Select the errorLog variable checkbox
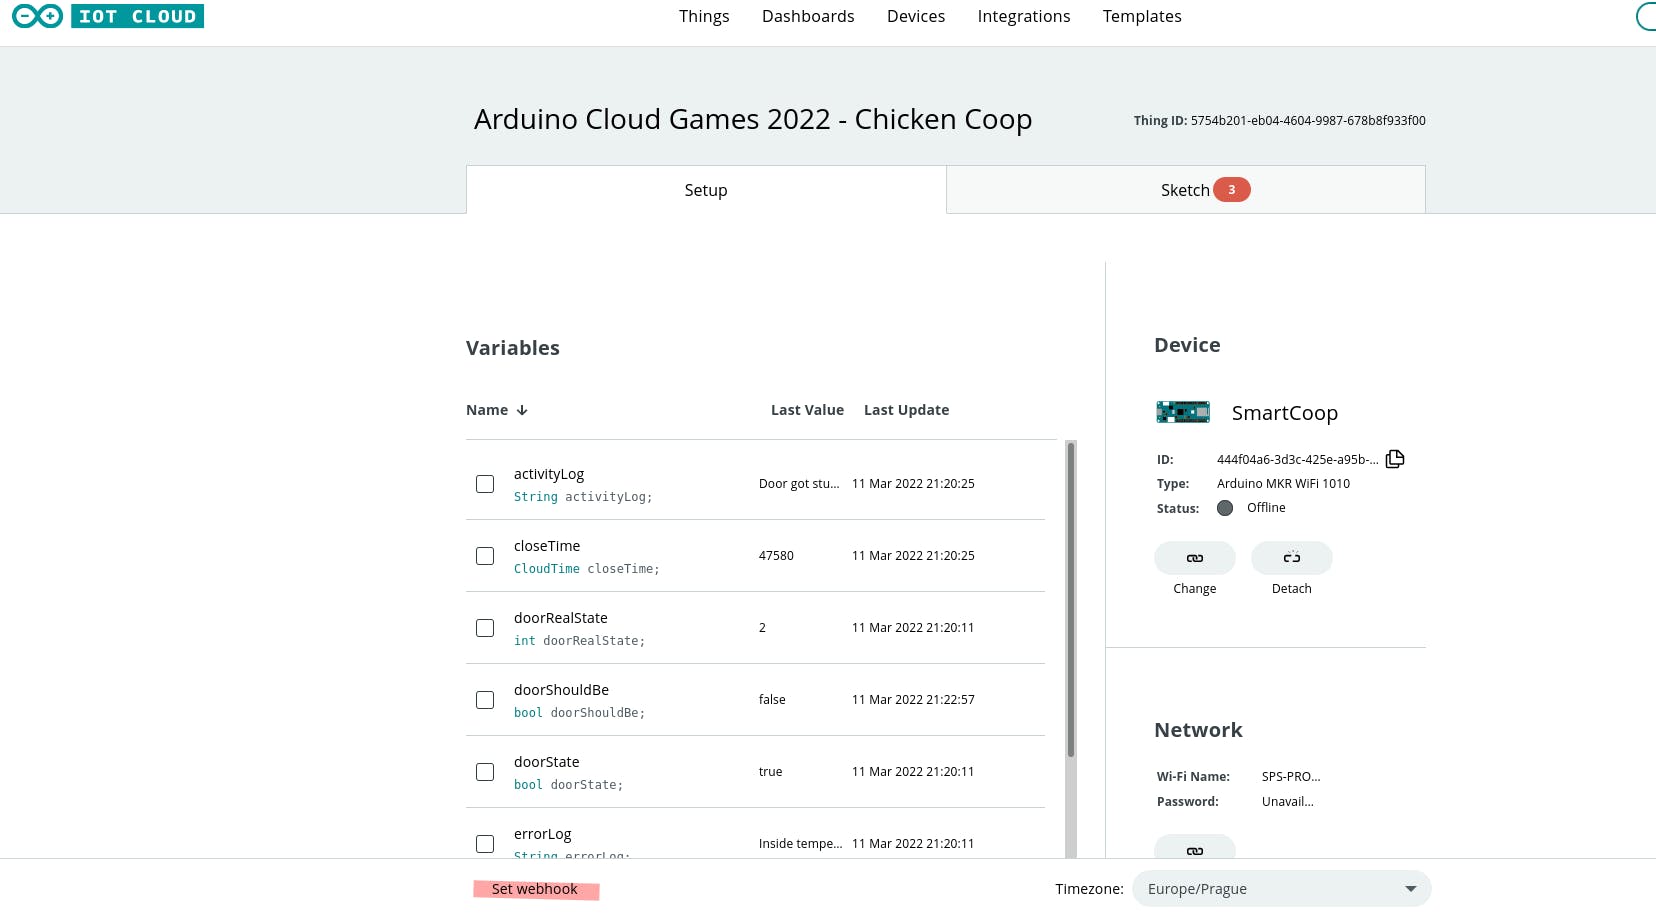Image resolution: width=1656 pixels, height=918 pixels. pos(485,844)
